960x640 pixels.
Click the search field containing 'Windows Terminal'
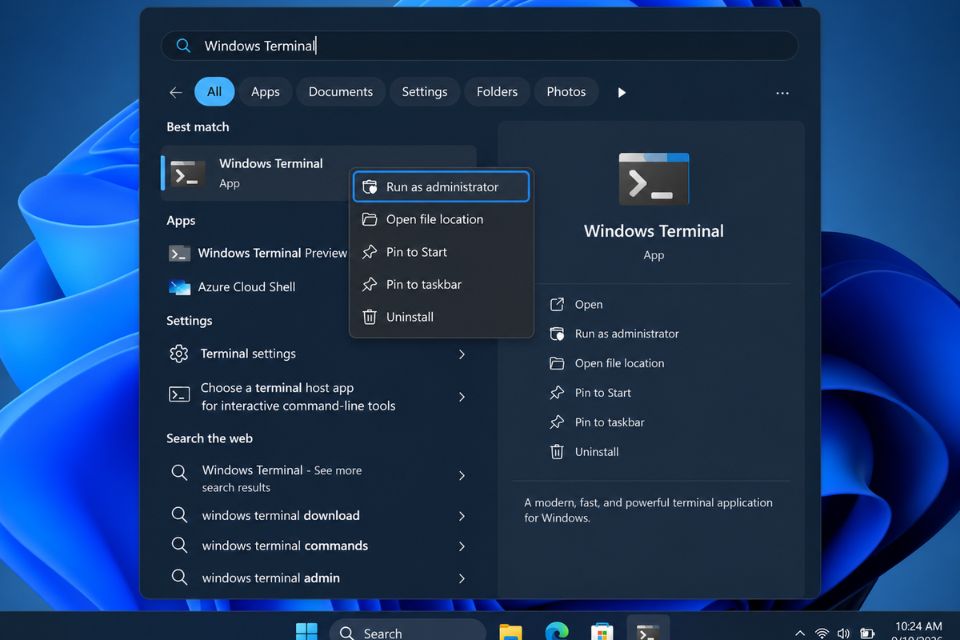click(x=479, y=45)
